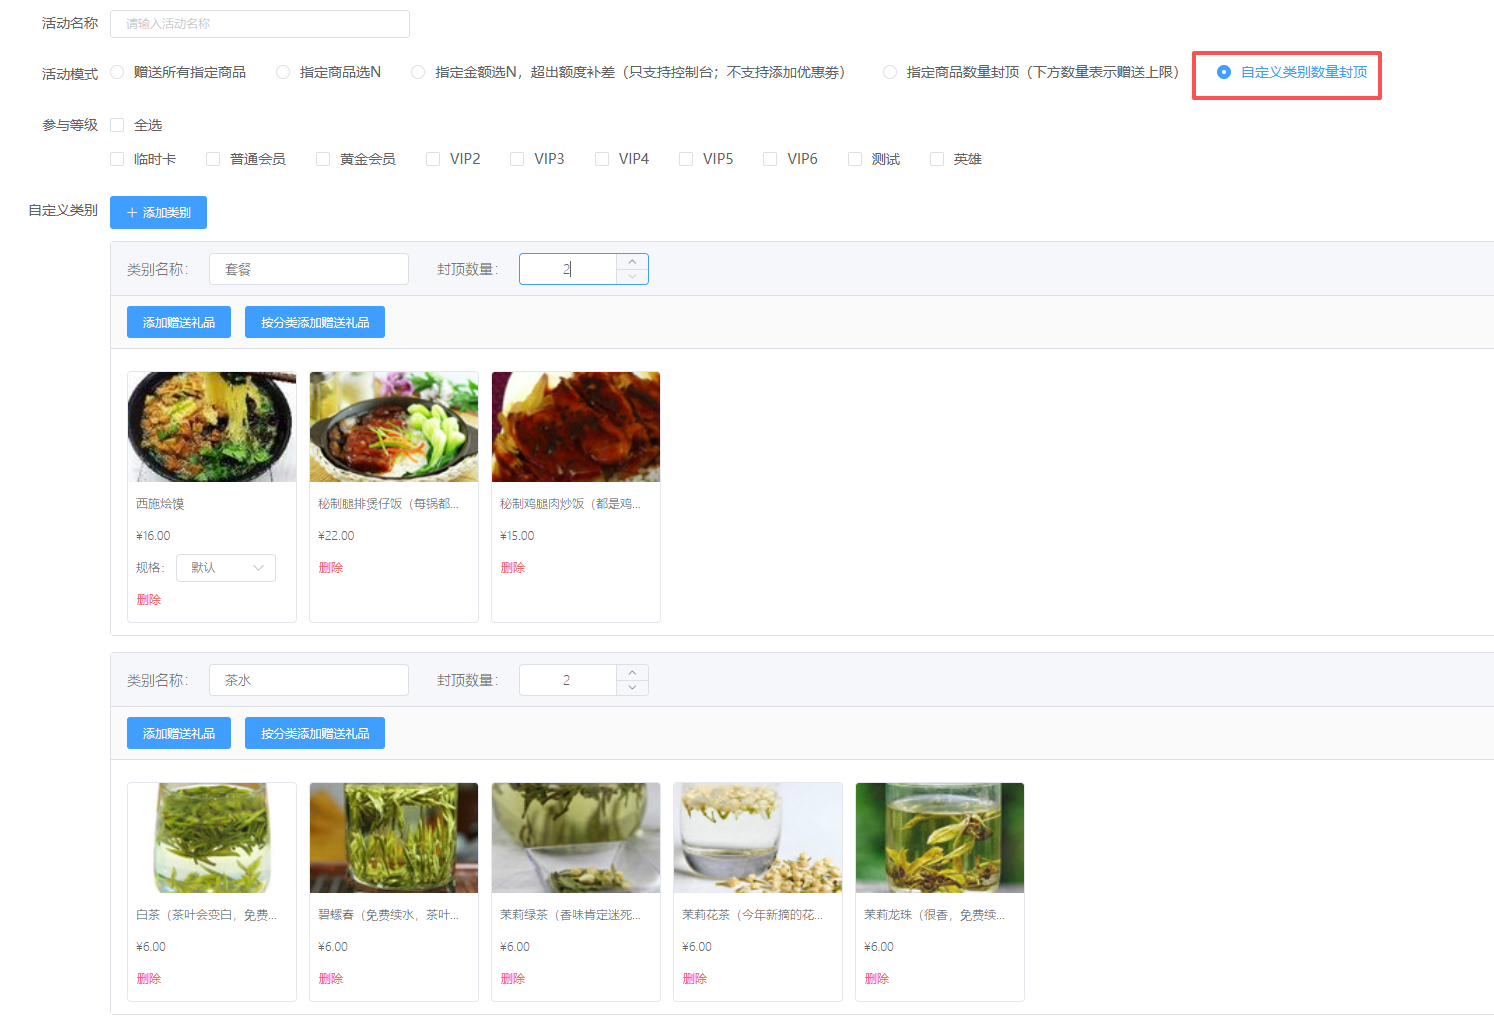The width and height of the screenshot is (1494, 1020).
Task: Open the 茉莉龙珠 product image
Action: coord(940,838)
